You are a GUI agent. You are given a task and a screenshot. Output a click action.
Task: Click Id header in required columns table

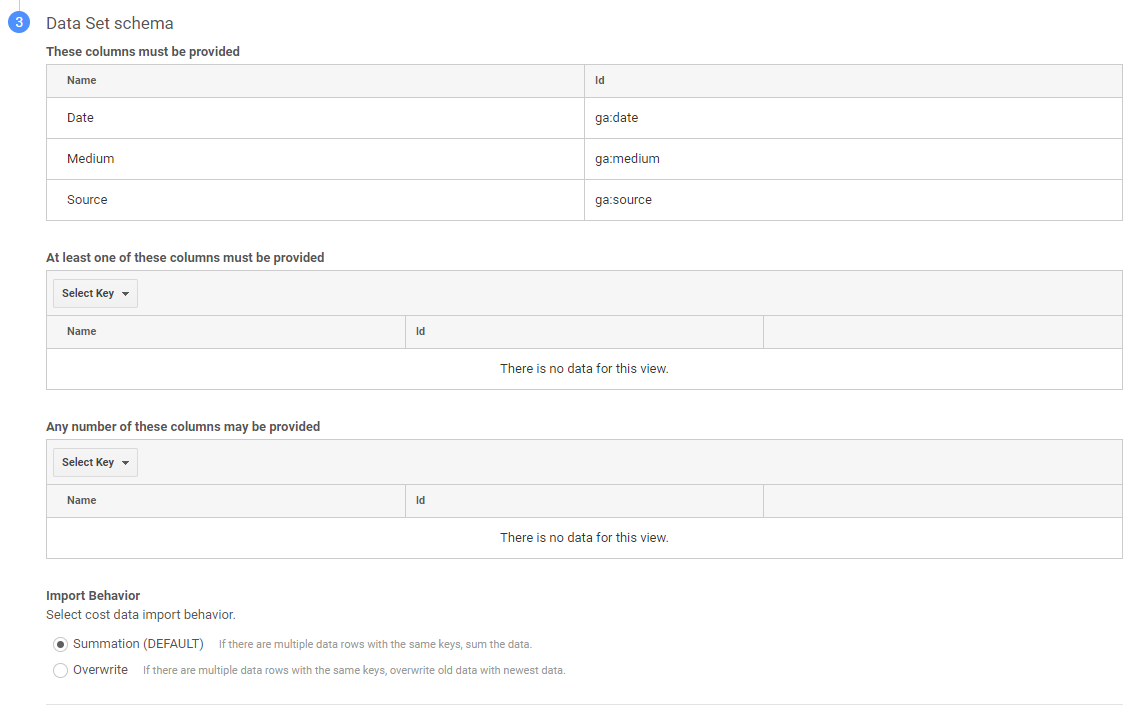coord(599,80)
